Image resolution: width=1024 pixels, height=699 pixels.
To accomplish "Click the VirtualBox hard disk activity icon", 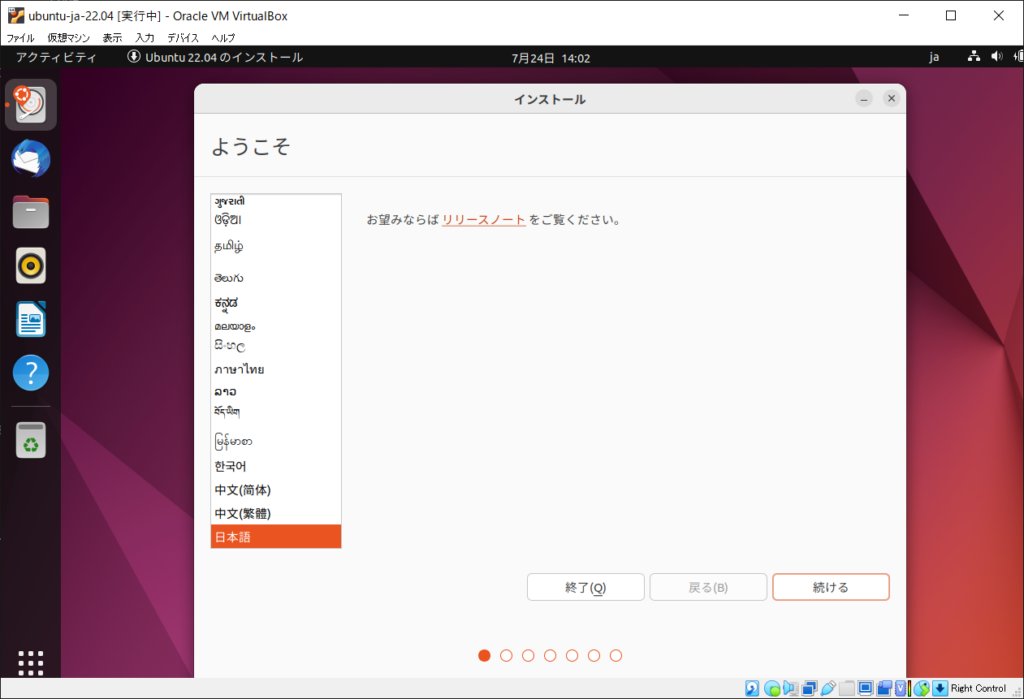I will point(752,688).
